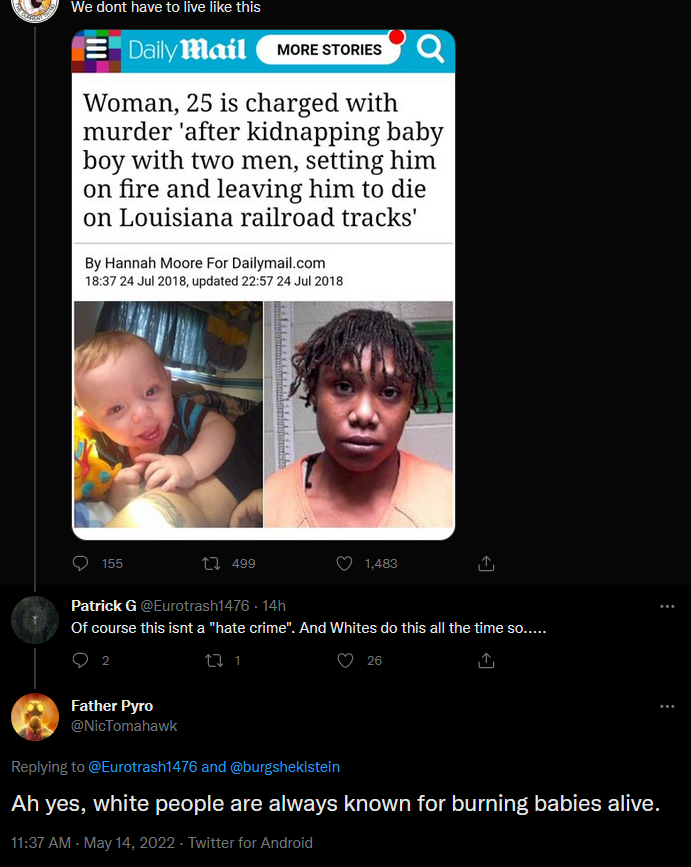This screenshot has width=691, height=867.
Task: Like the main tweet with 1,483 likes
Action: click(x=344, y=563)
